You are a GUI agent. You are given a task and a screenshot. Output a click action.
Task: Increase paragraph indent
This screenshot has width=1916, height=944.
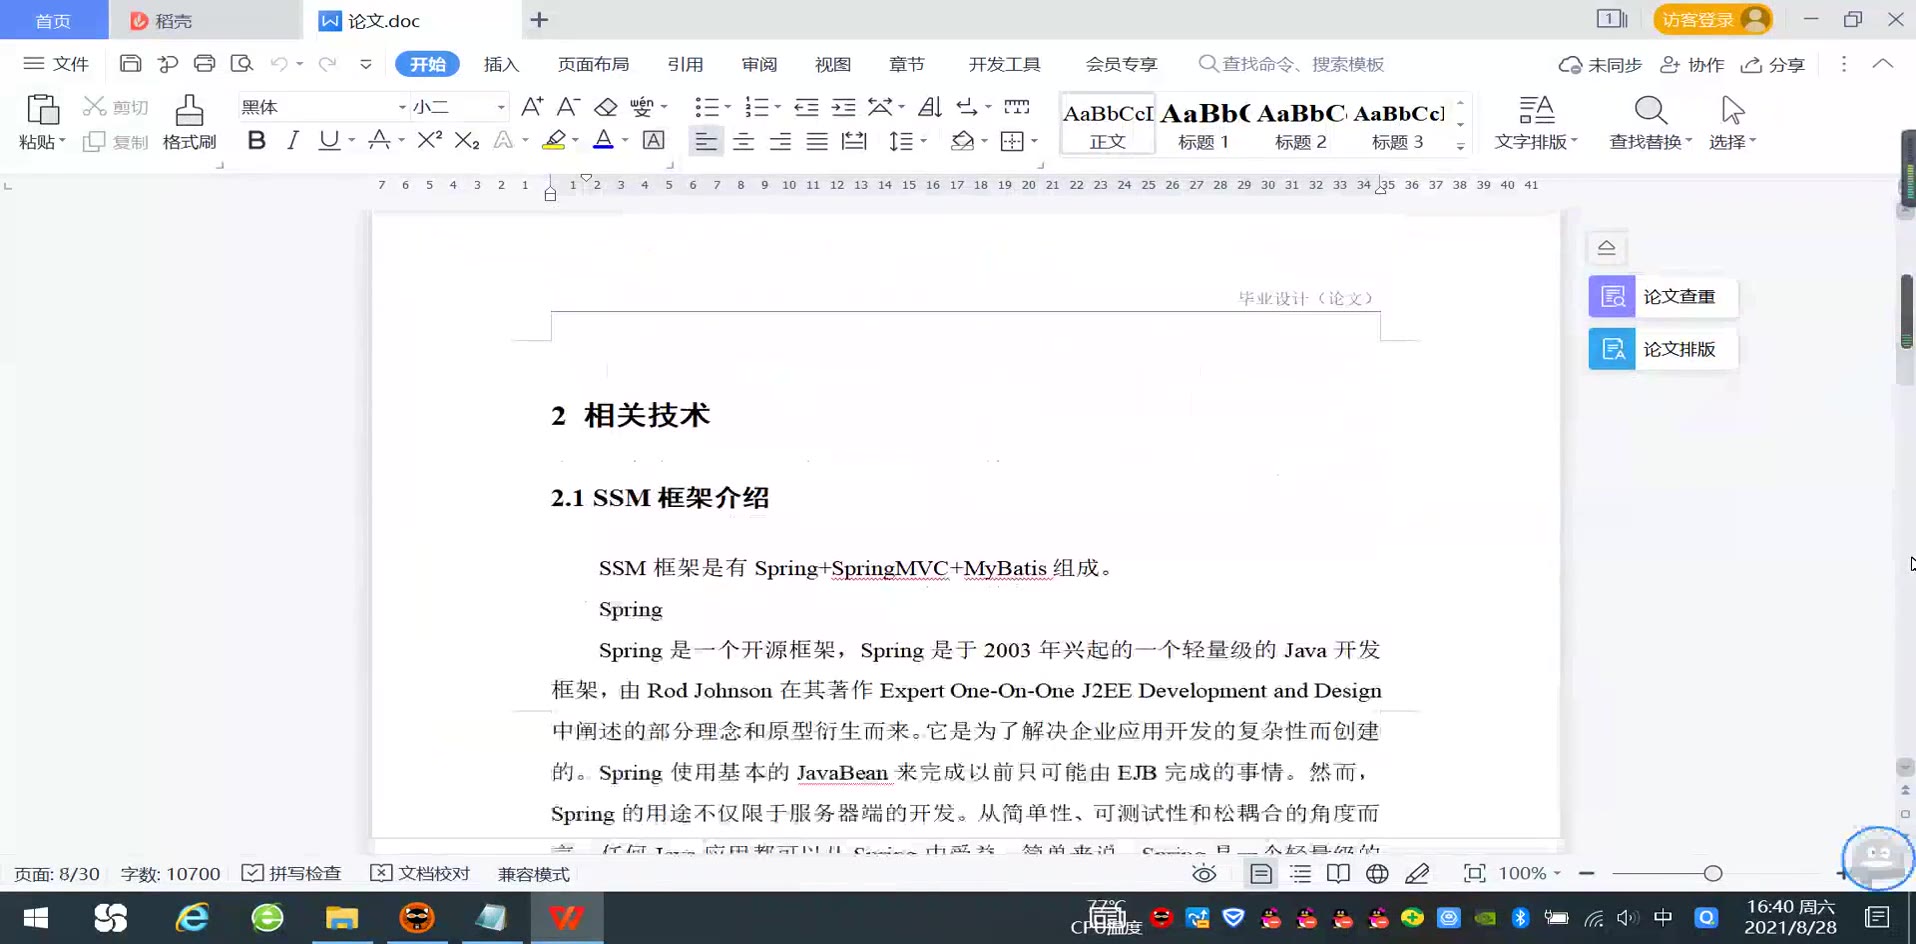coord(844,107)
